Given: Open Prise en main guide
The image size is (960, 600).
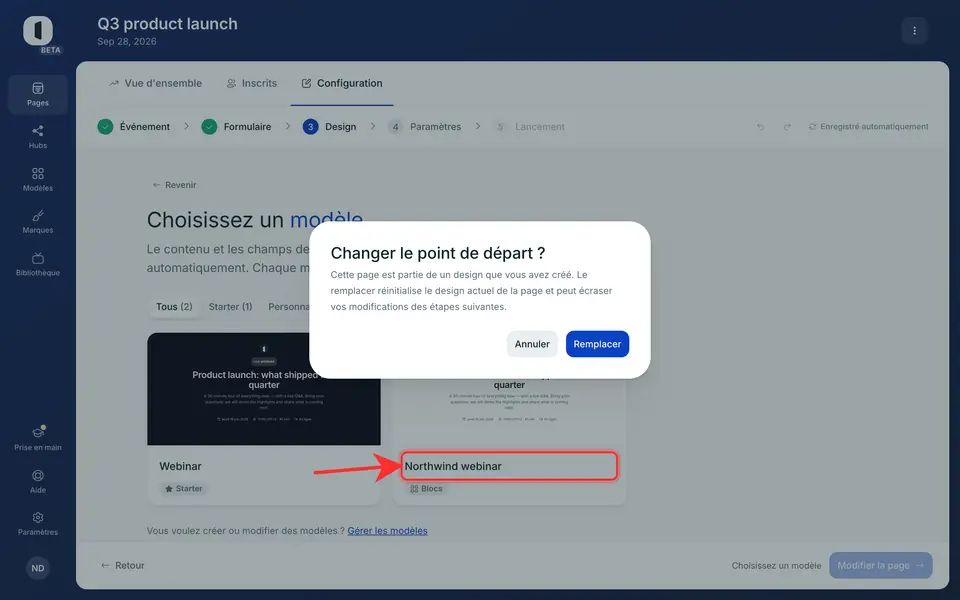Looking at the screenshot, I should [38, 438].
